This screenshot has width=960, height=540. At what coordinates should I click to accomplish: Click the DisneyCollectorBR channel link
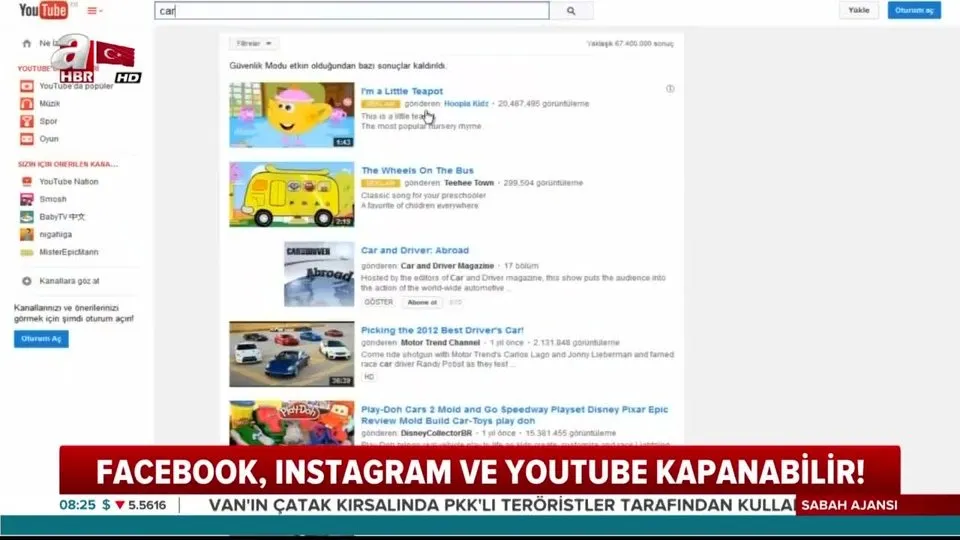(x=436, y=433)
